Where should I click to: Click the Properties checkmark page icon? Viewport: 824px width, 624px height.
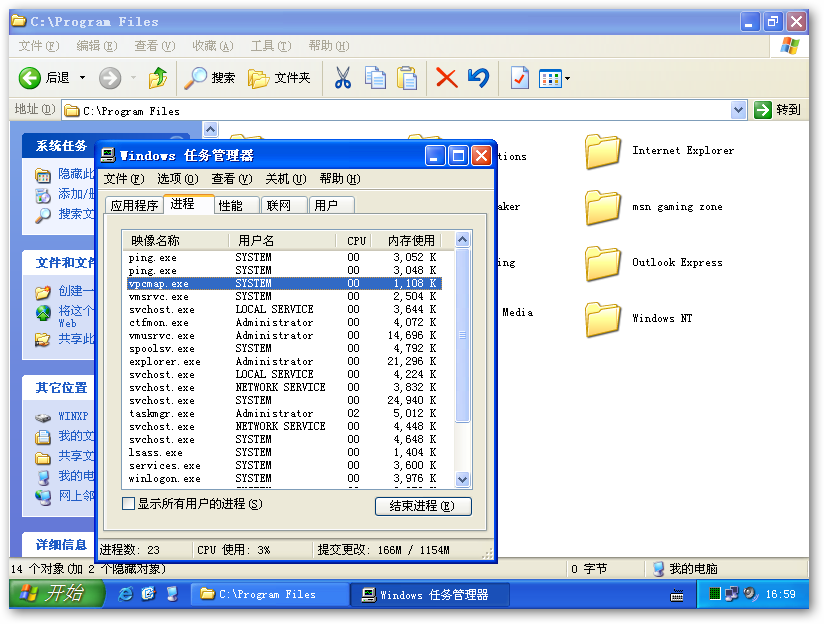pyautogui.click(x=520, y=78)
